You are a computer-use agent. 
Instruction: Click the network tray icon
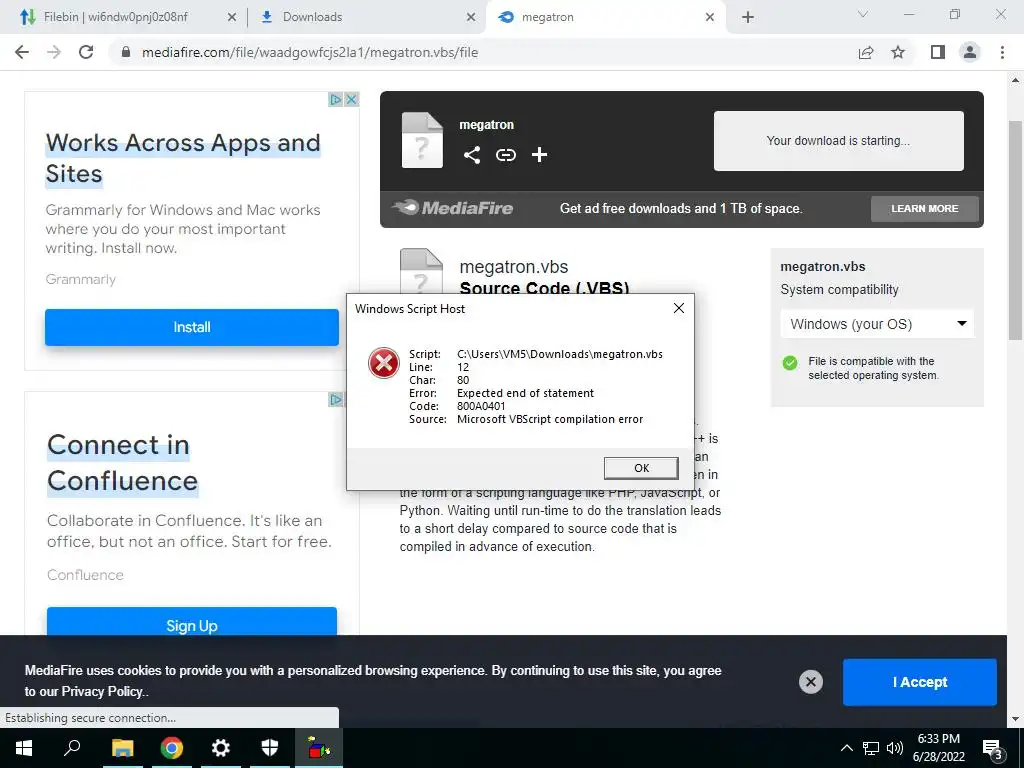click(871, 748)
